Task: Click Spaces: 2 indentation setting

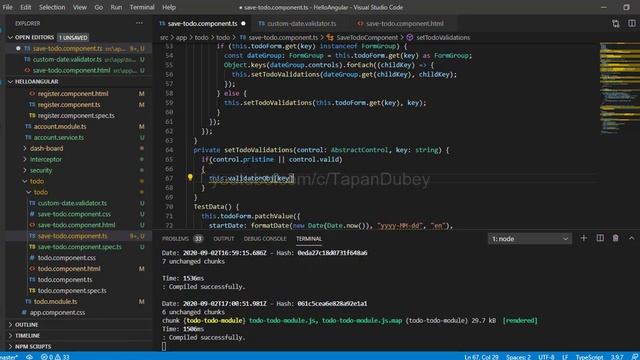Action: (518, 357)
